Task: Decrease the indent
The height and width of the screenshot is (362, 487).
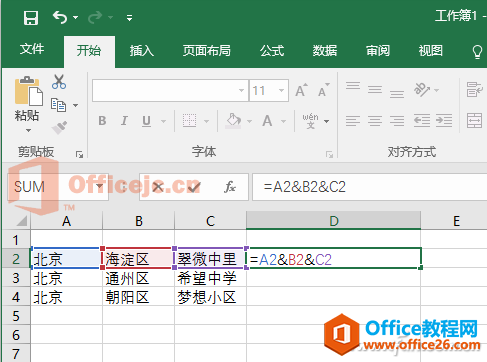Action: (x=422, y=121)
